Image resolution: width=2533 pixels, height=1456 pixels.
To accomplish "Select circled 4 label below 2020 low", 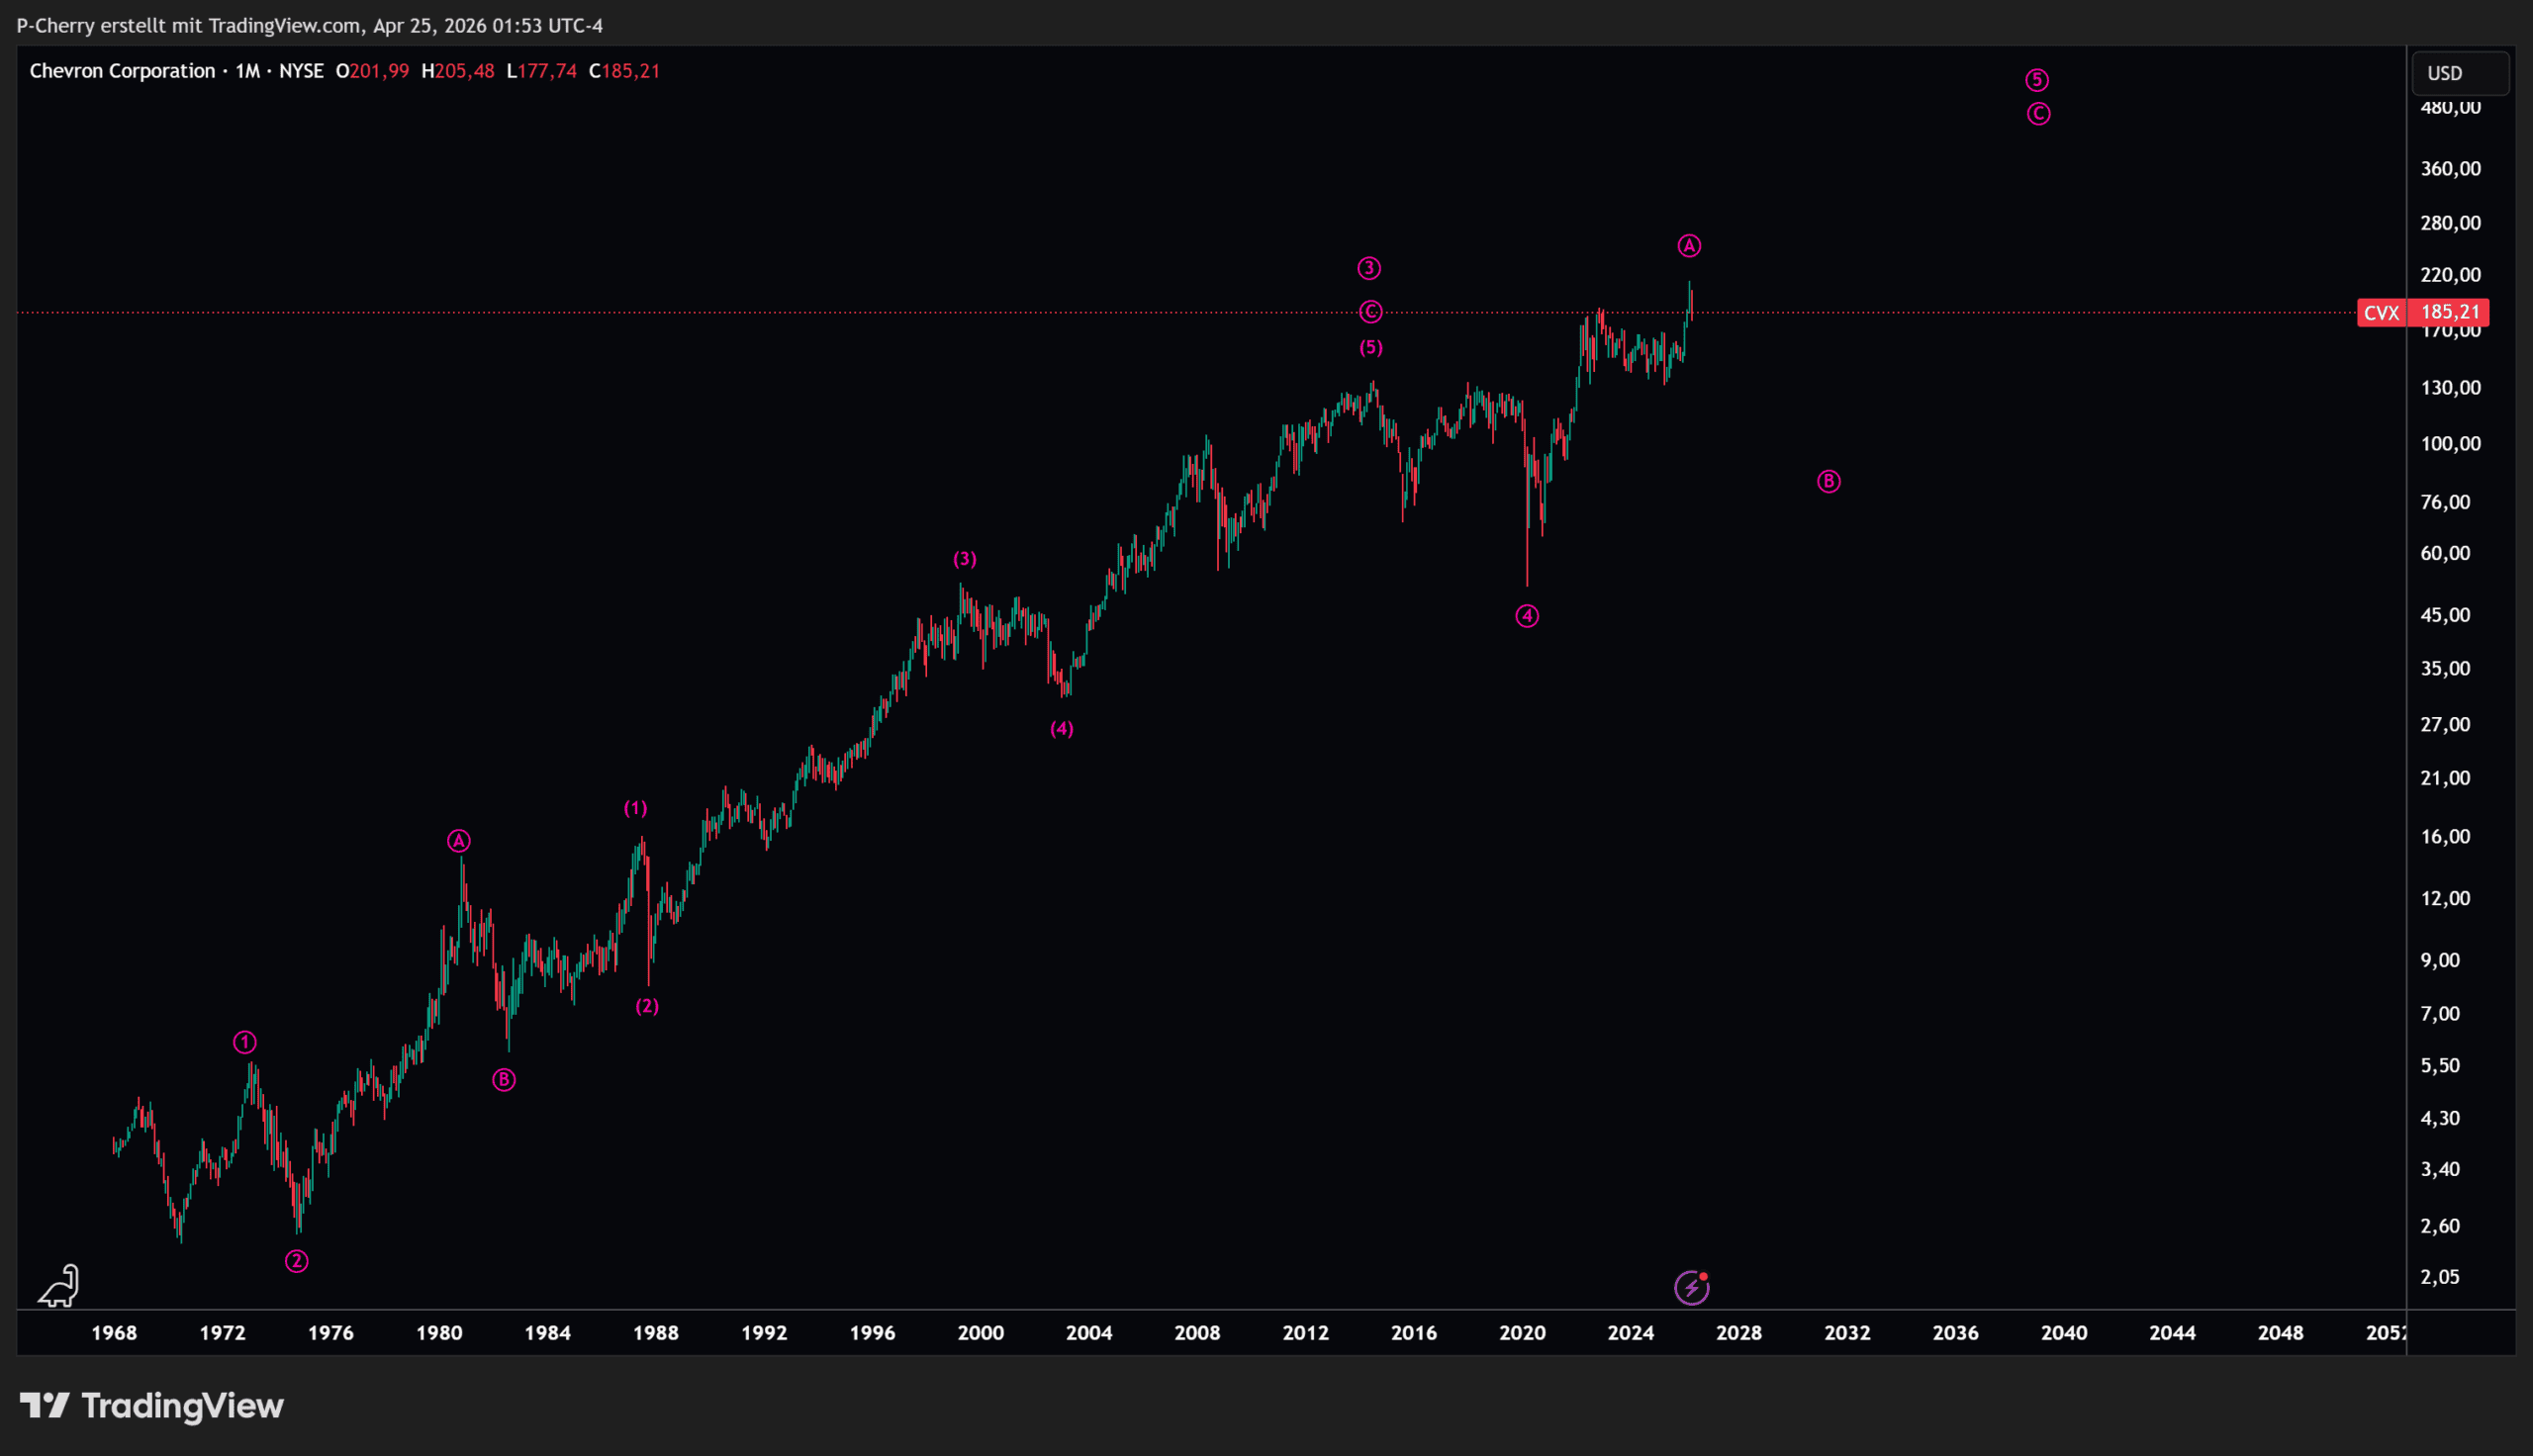I will click(1527, 616).
